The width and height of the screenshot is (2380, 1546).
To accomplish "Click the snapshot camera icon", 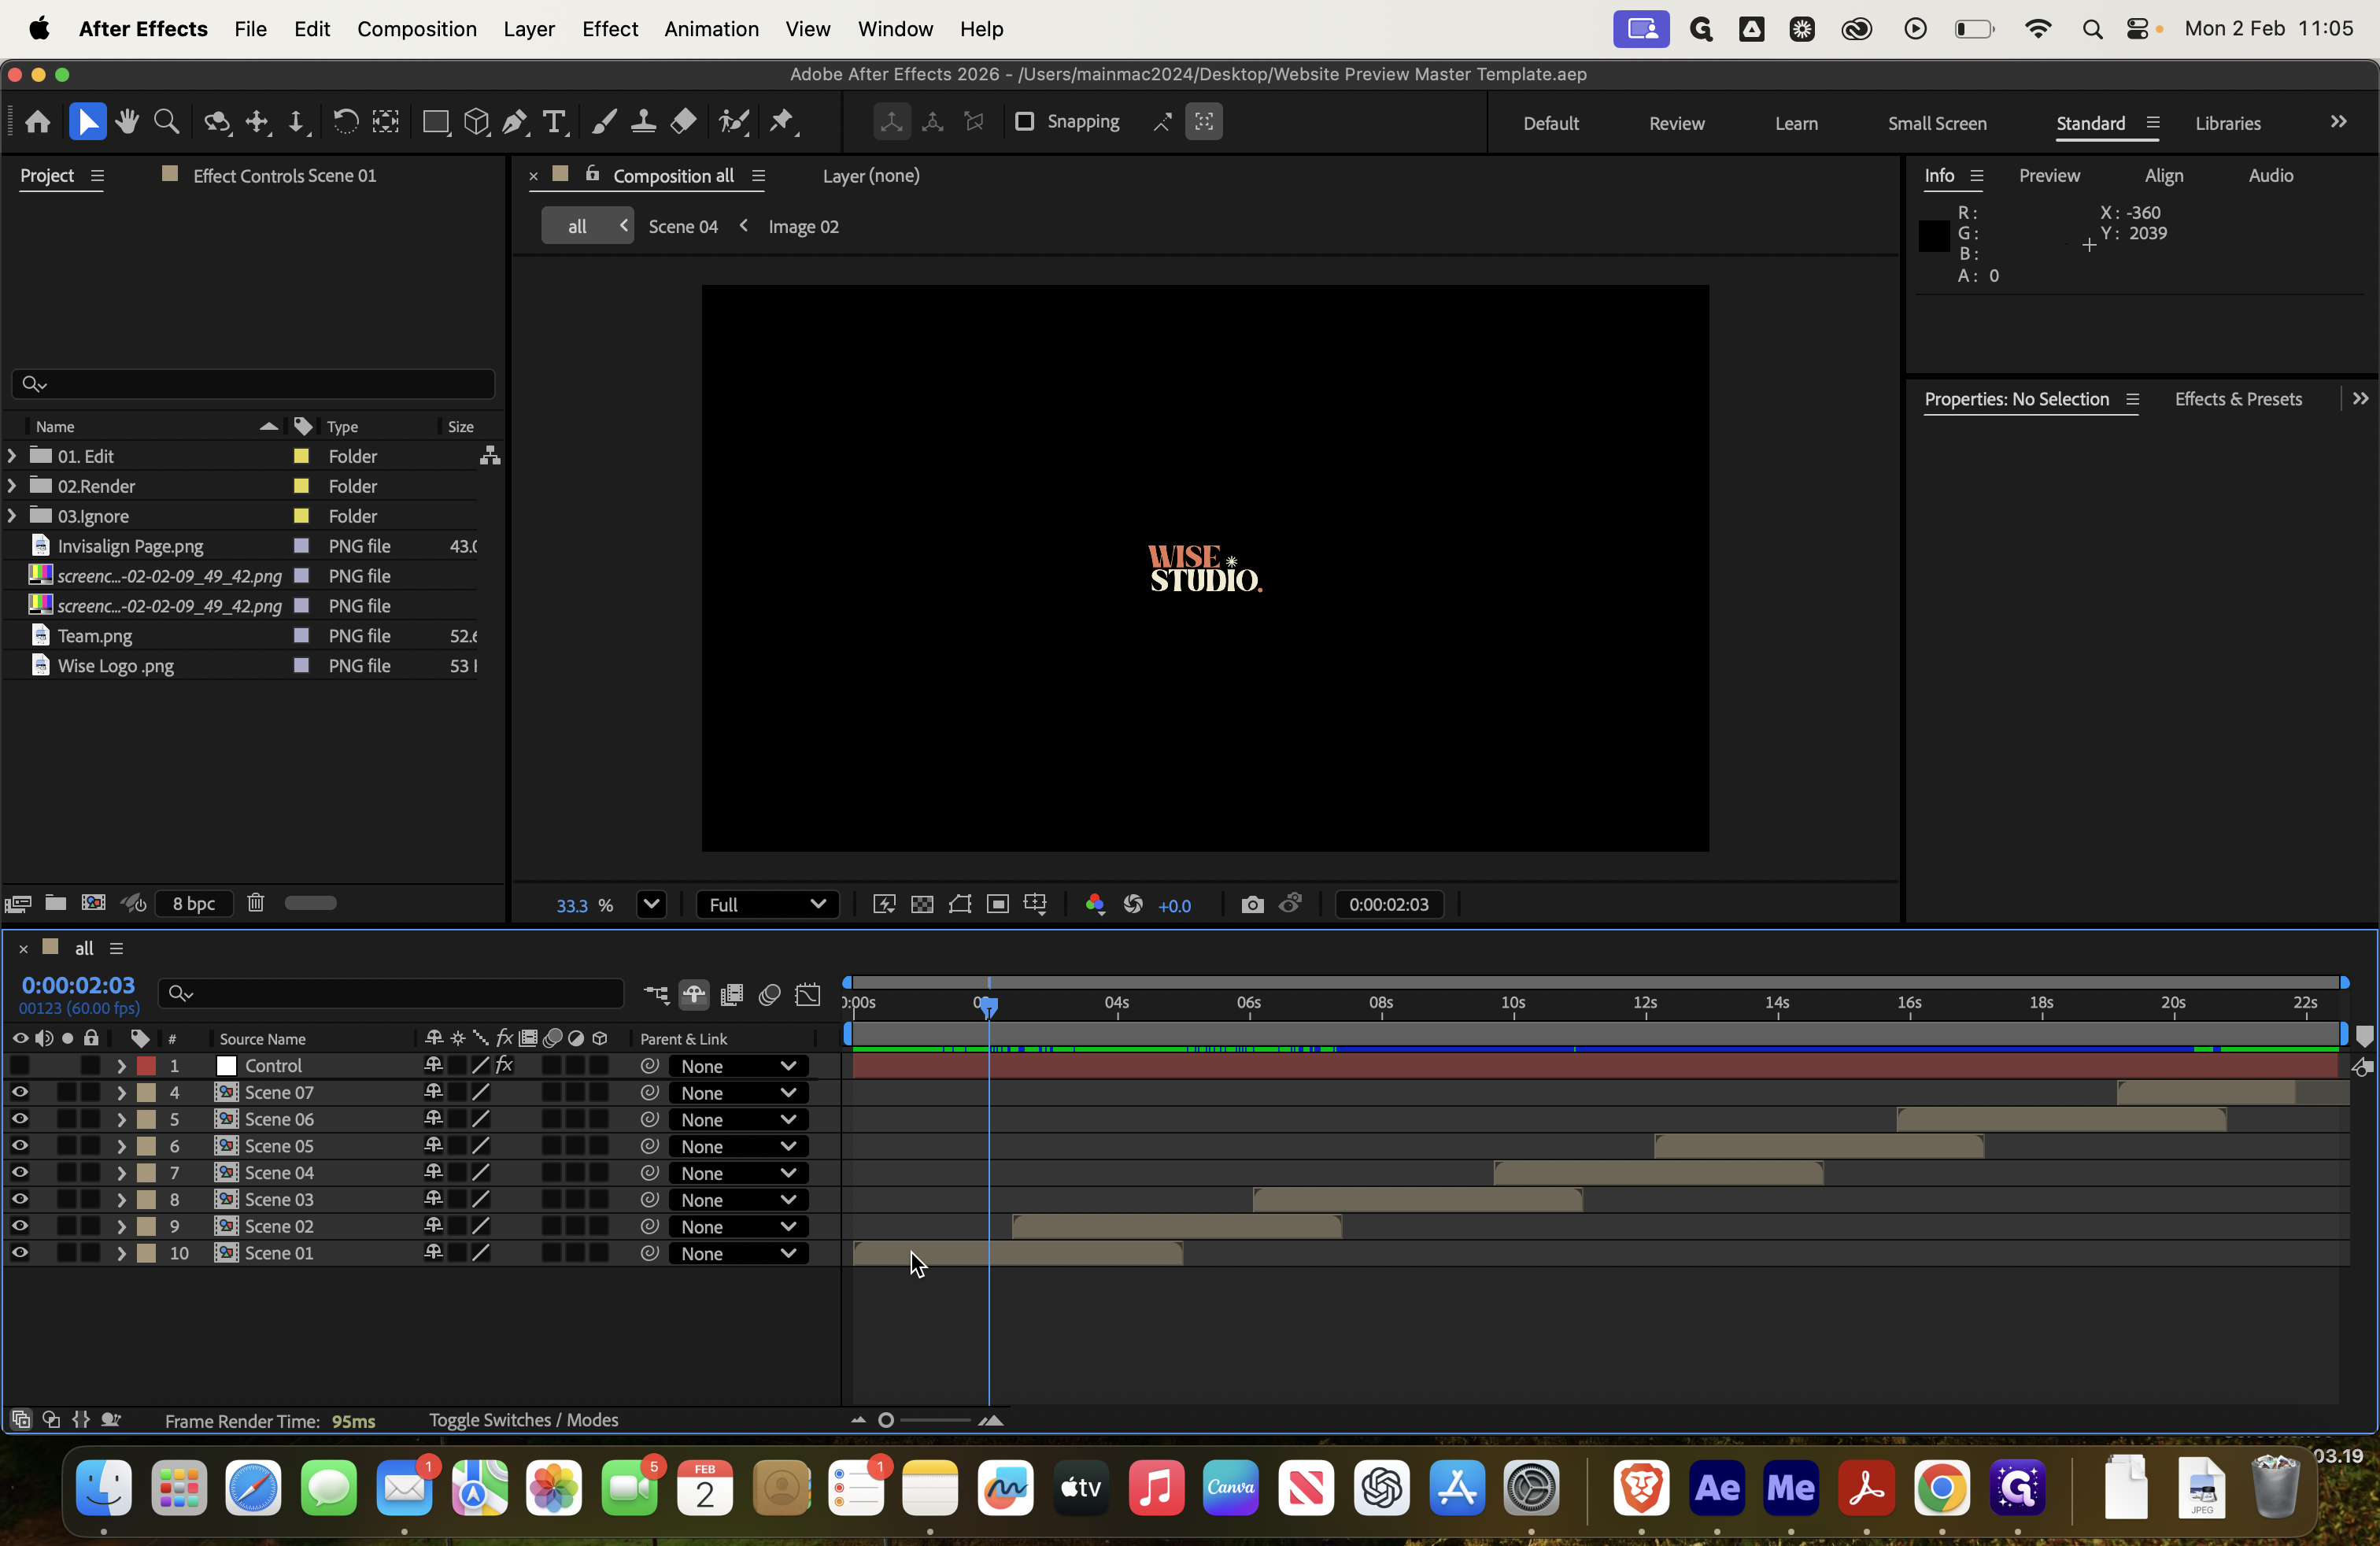I will tap(1252, 905).
